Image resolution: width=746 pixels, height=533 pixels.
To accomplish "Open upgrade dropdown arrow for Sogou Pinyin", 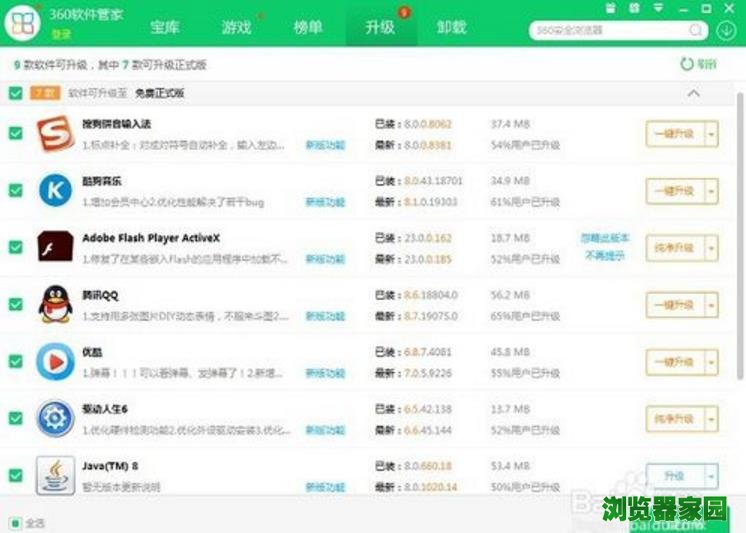I will click(x=711, y=133).
